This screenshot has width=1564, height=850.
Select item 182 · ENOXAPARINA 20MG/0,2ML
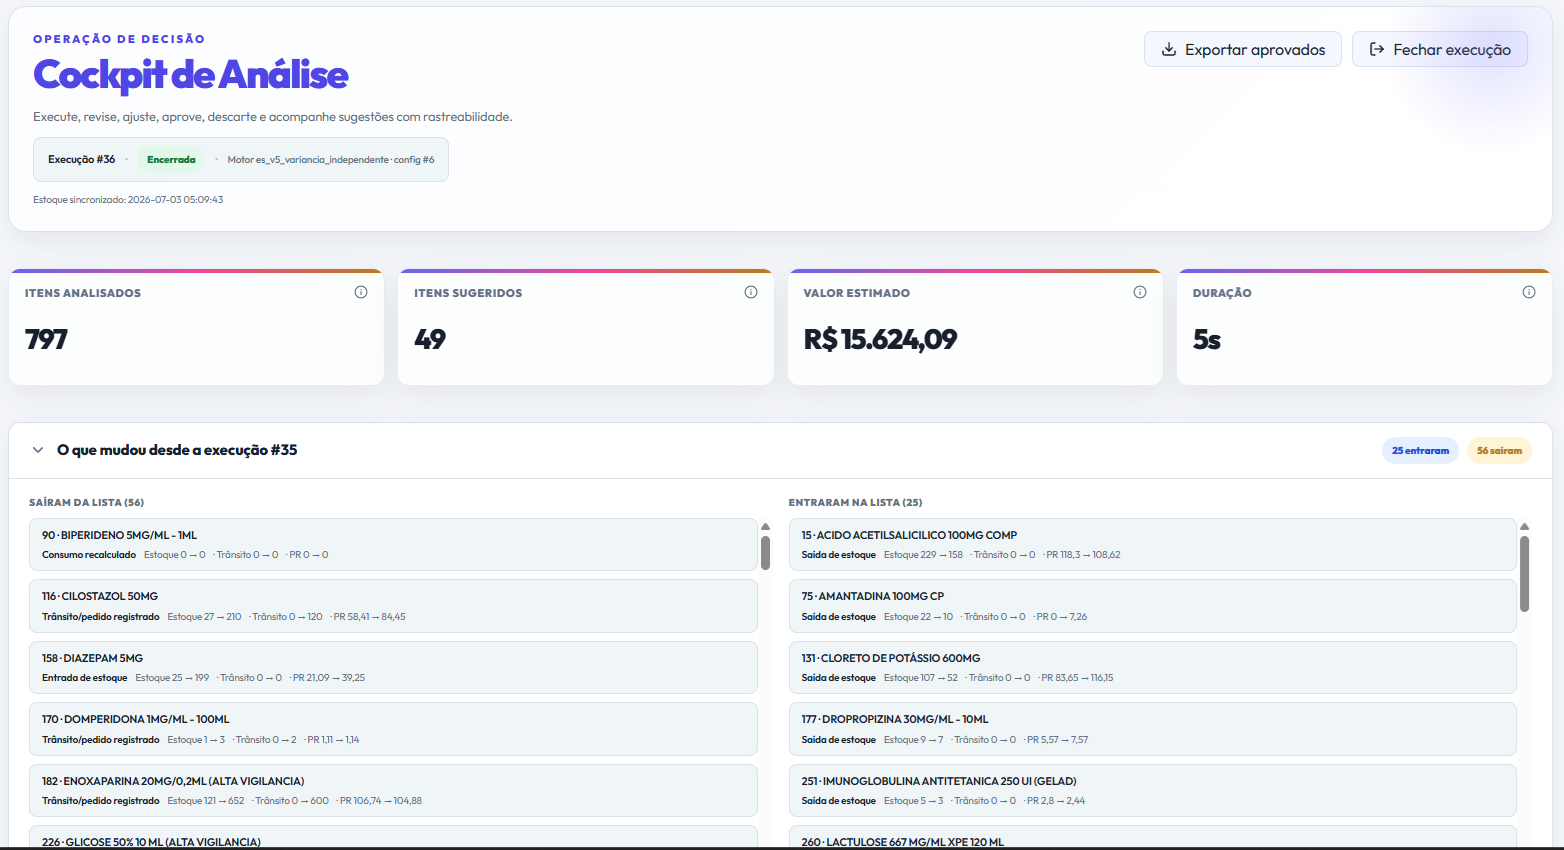393,790
